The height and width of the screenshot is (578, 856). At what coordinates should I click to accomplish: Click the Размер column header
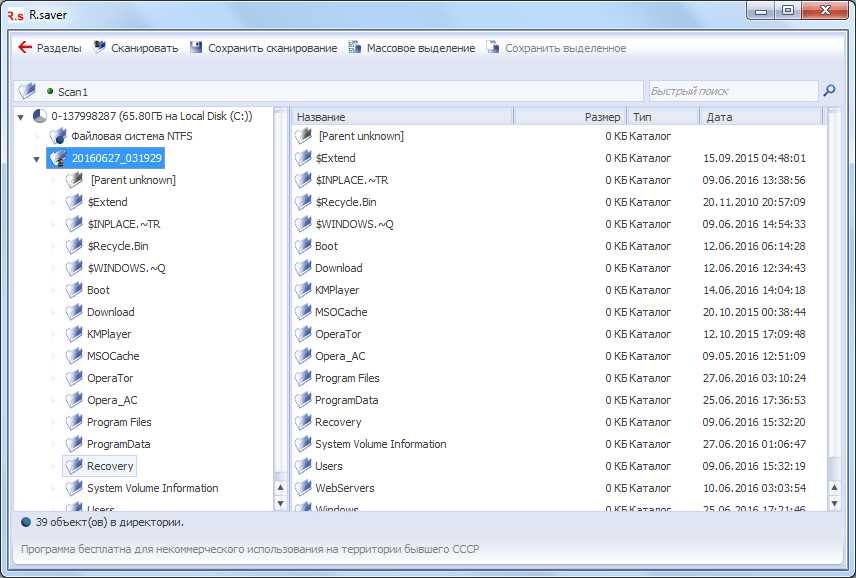tap(570, 117)
